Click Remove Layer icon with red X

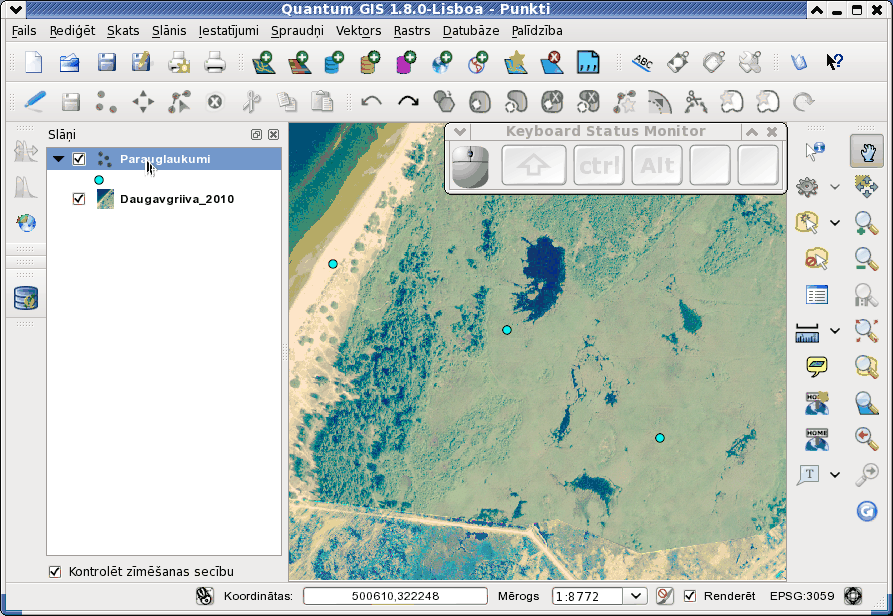pos(551,62)
